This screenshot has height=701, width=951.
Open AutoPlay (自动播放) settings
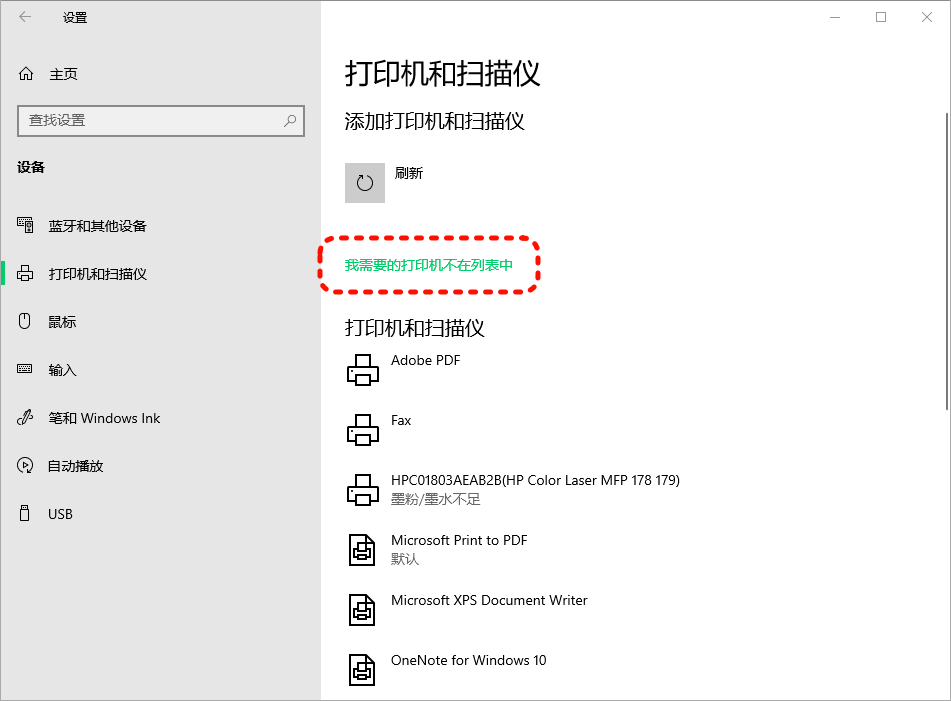coord(75,465)
